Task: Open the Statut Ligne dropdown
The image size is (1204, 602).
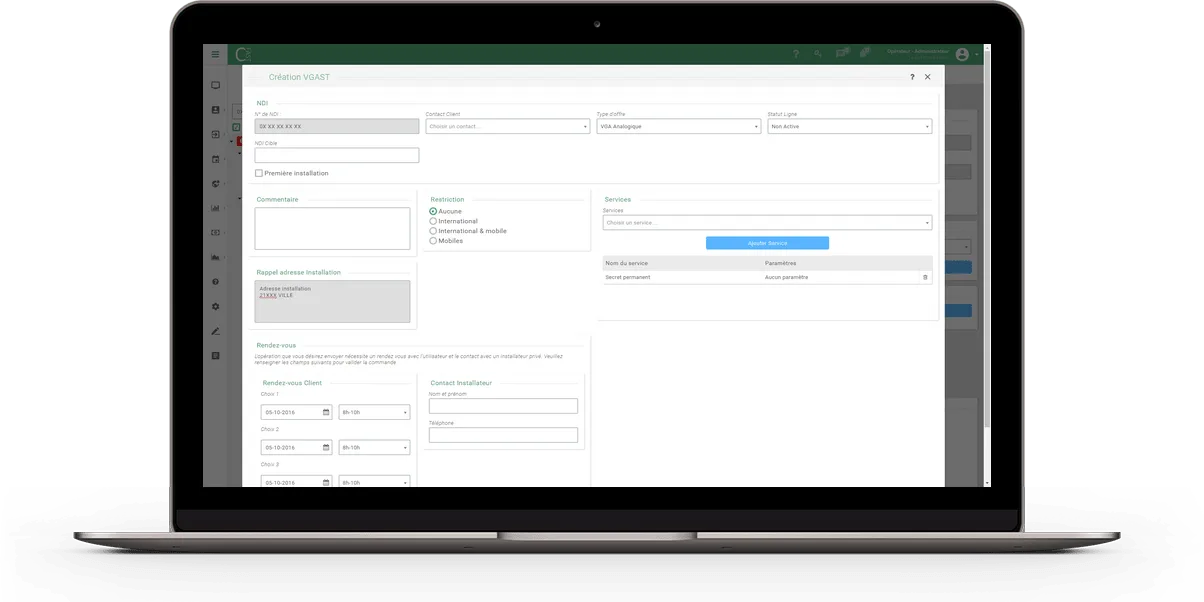Action: coord(850,127)
